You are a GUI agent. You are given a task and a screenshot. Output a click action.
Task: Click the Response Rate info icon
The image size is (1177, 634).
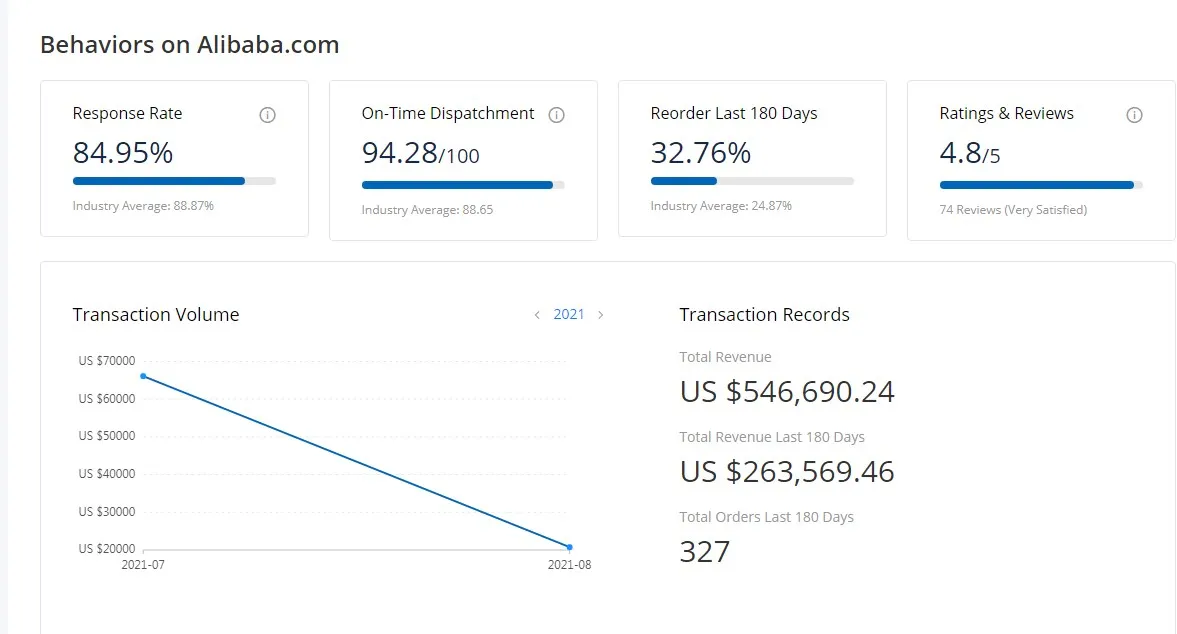(267, 115)
